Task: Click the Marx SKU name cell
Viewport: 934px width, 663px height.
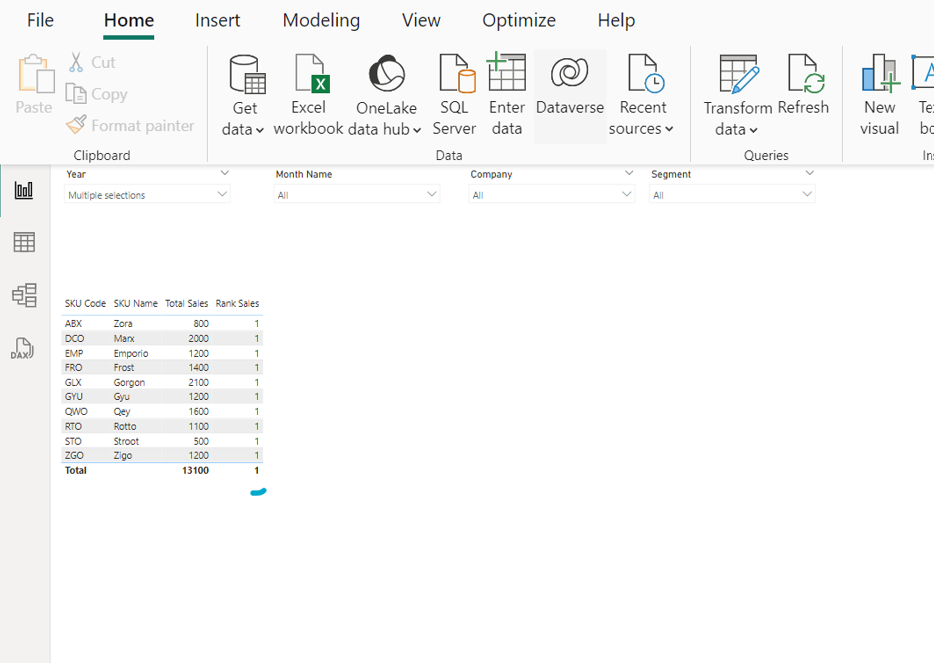Action: pos(124,338)
